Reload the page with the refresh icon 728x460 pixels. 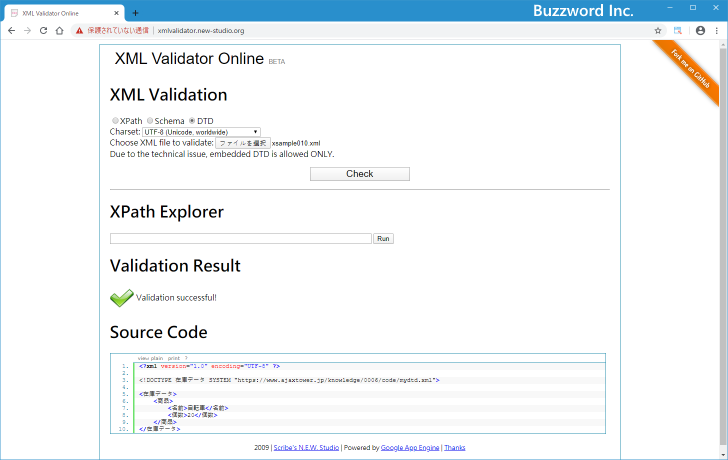pos(43,31)
